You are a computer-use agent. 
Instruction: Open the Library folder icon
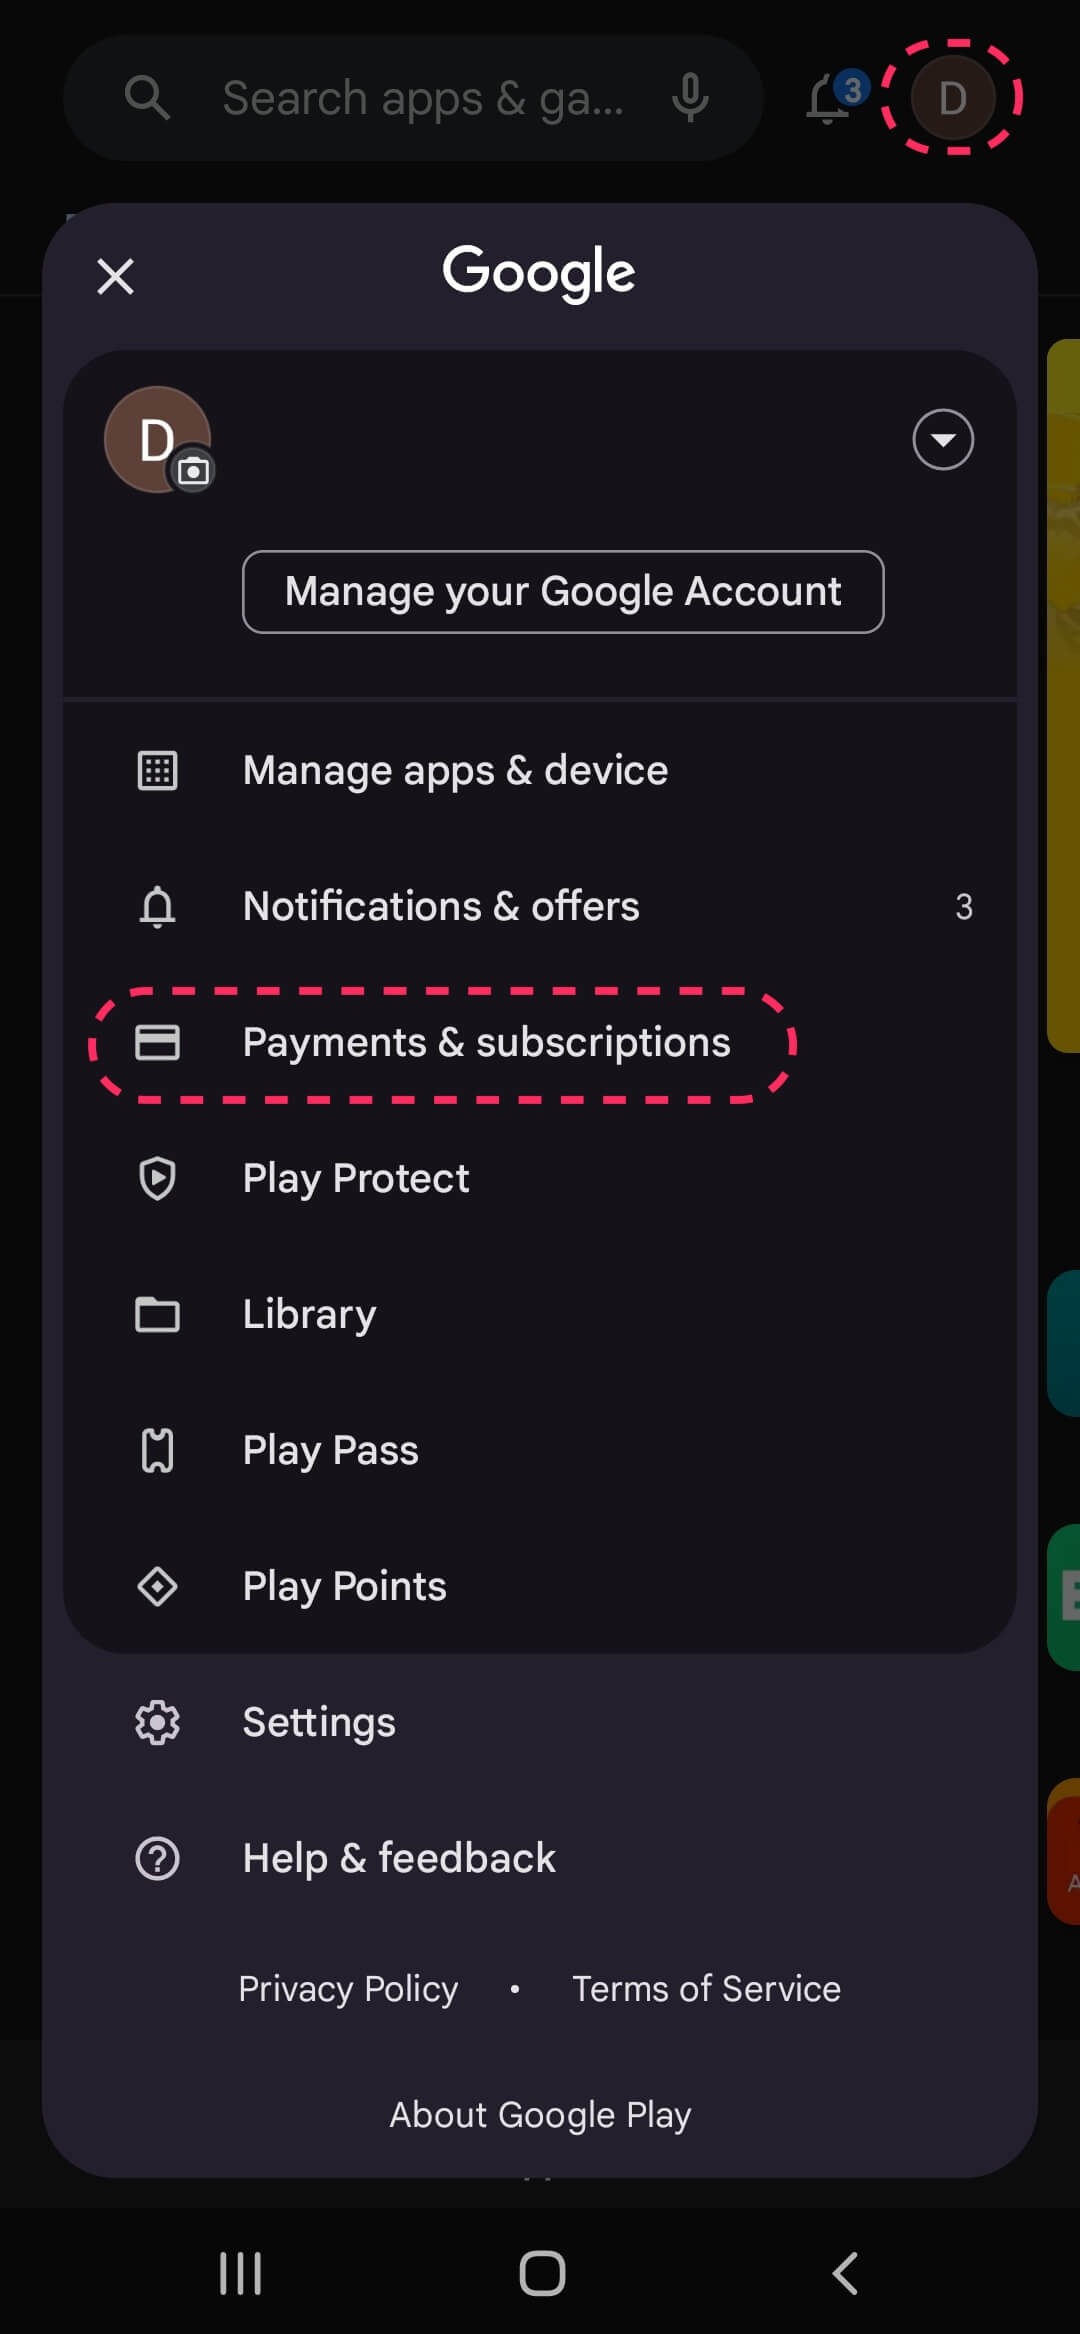coord(157,1314)
